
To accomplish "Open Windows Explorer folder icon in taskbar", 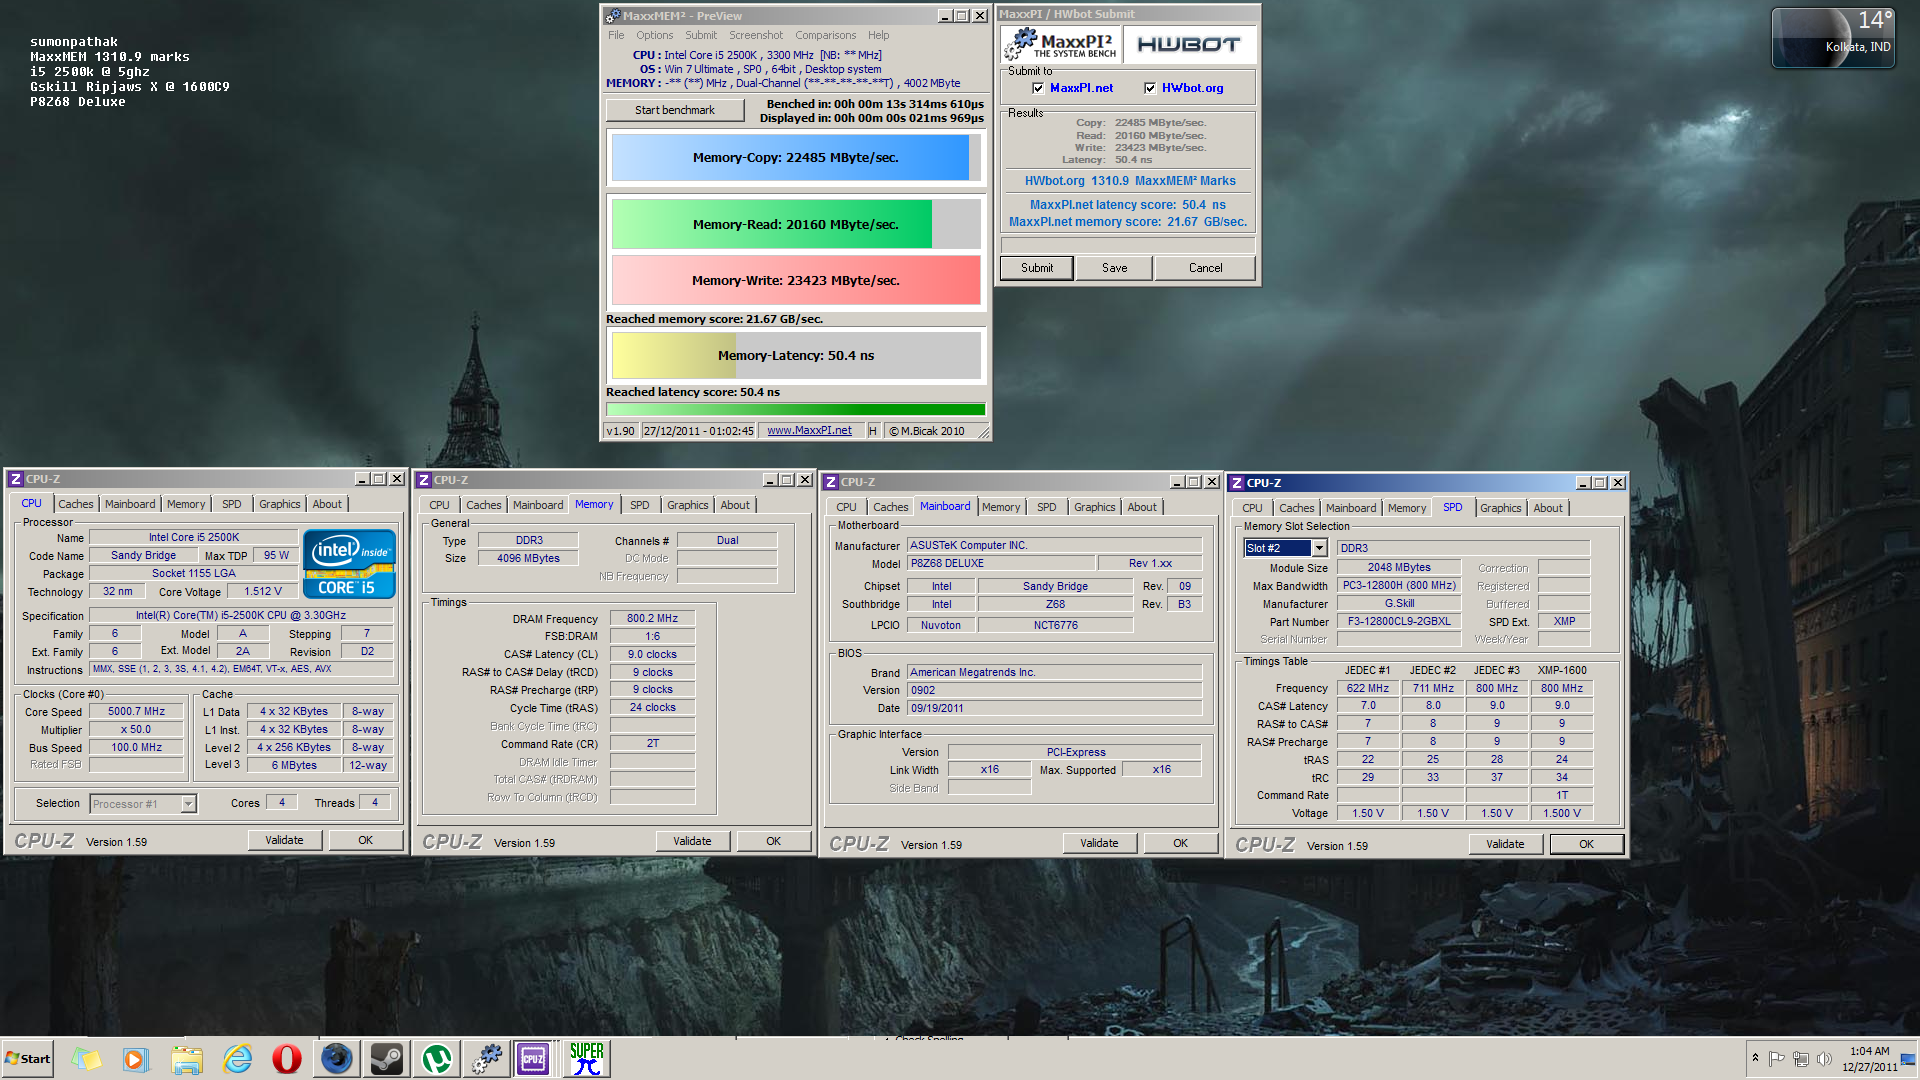I will click(187, 1059).
